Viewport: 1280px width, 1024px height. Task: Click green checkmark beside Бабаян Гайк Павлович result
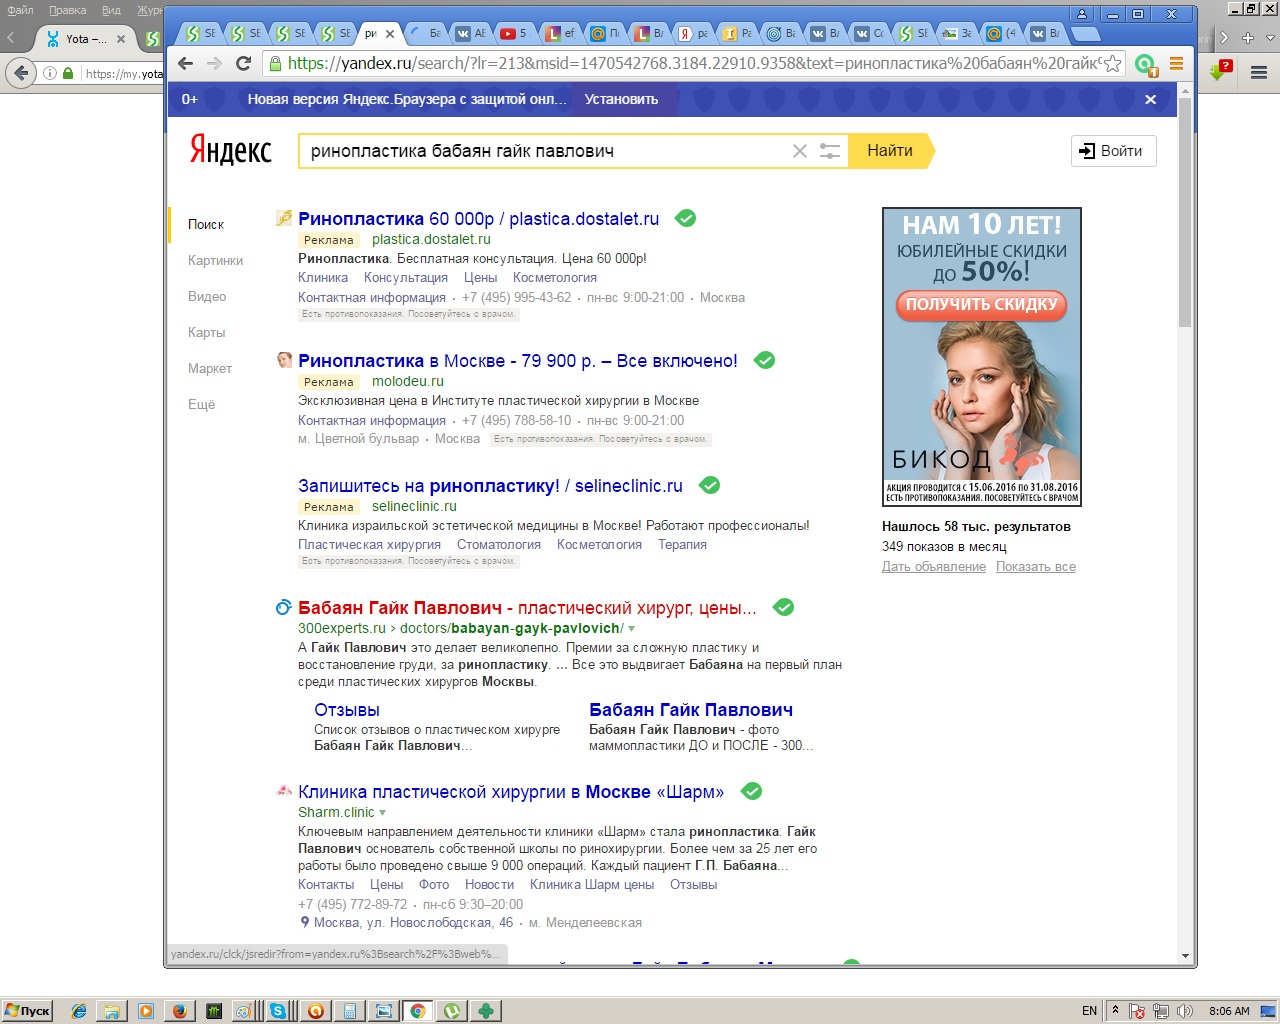click(784, 607)
